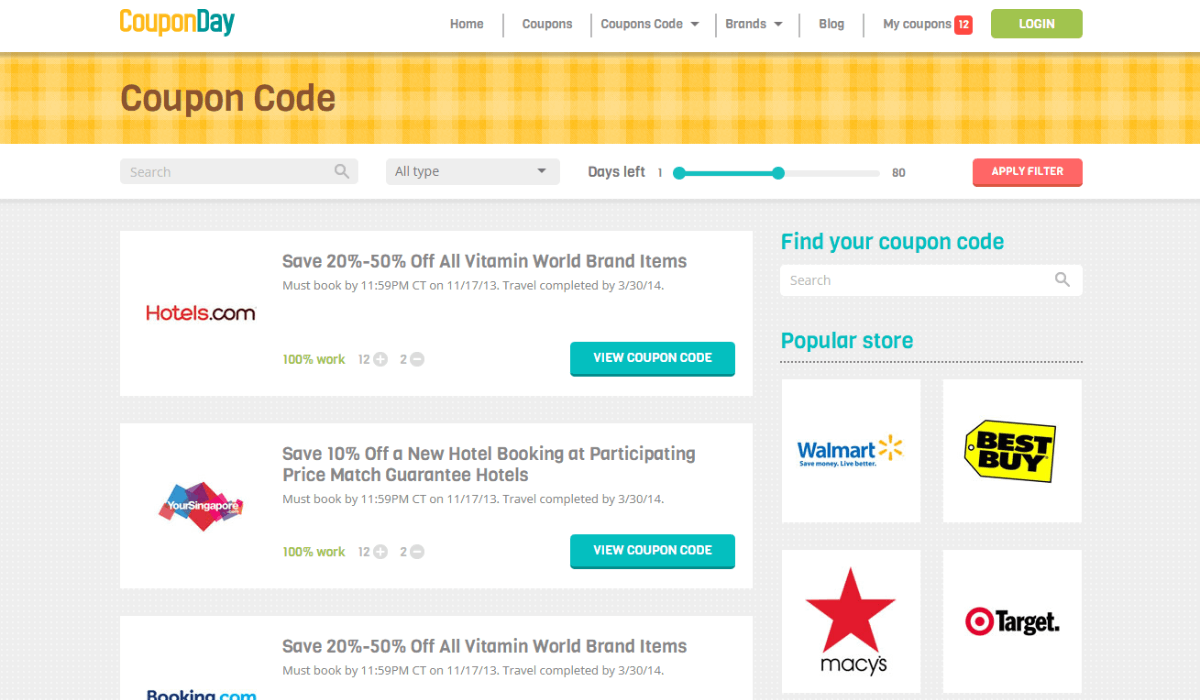This screenshot has height=700, width=1200.
Task: Select the Target store tile
Action: tap(1012, 621)
